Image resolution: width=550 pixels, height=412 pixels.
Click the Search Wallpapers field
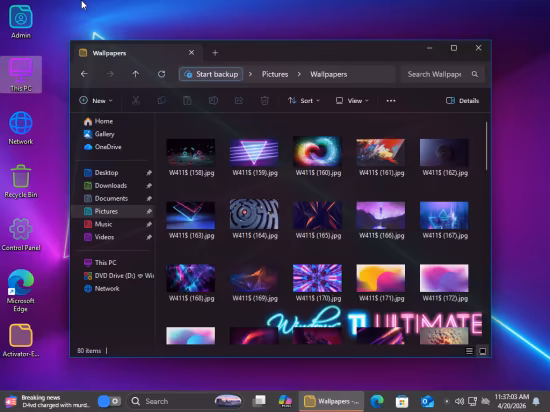click(442, 74)
